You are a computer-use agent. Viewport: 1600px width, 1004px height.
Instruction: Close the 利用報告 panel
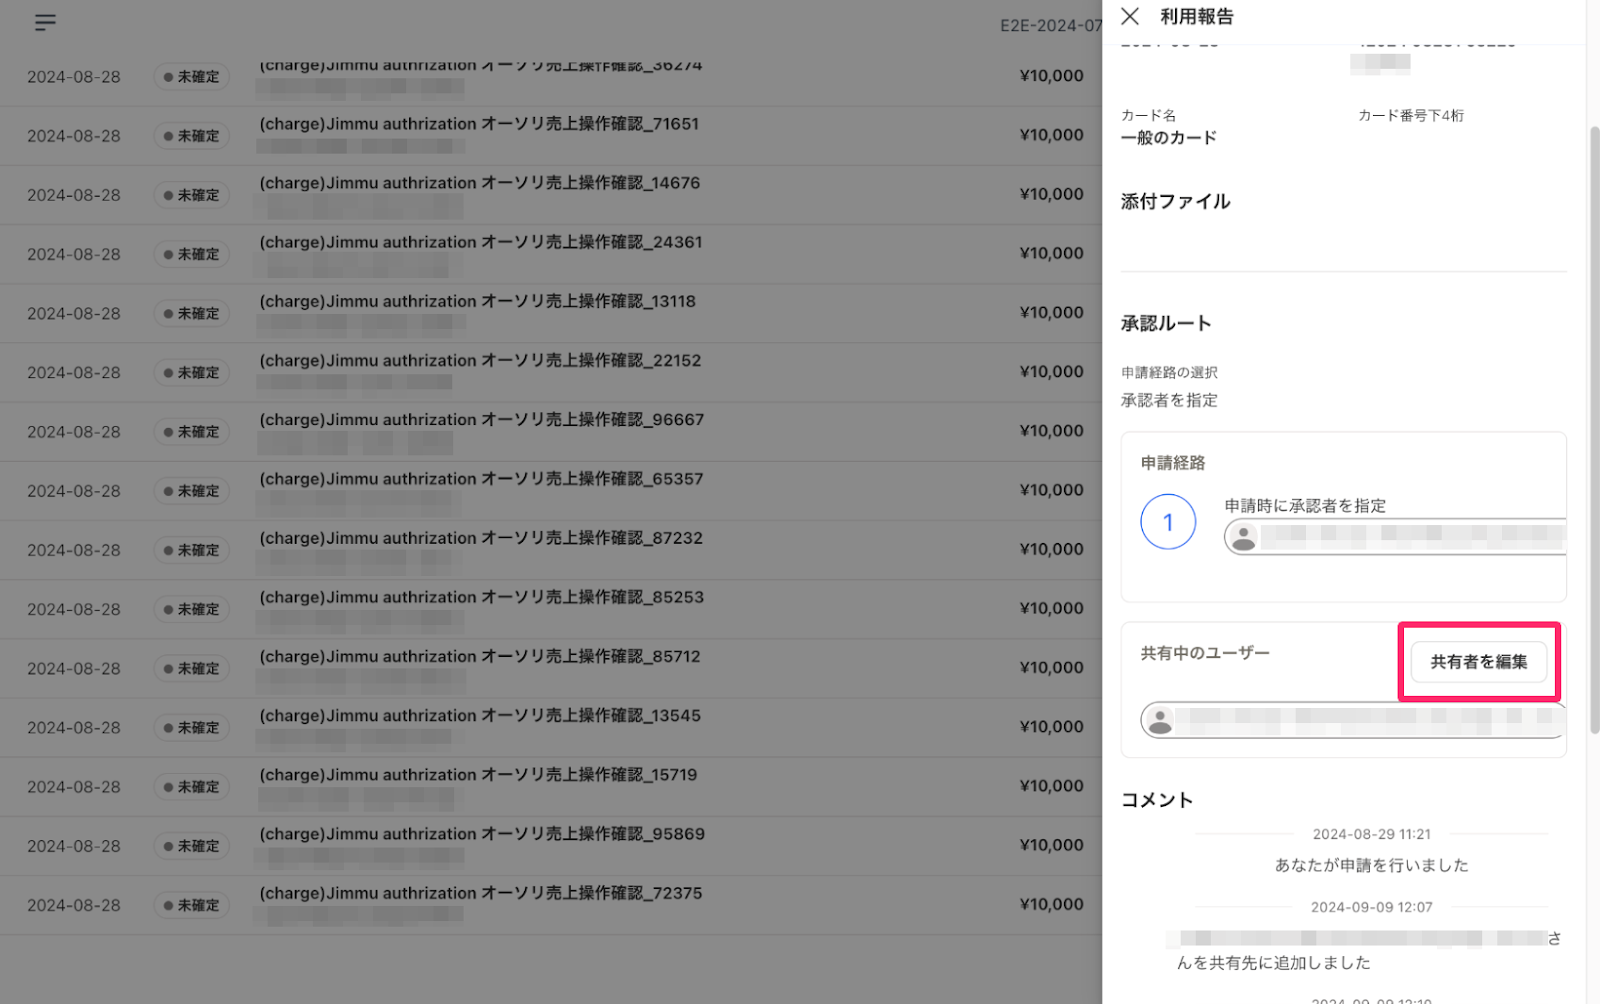[1130, 16]
